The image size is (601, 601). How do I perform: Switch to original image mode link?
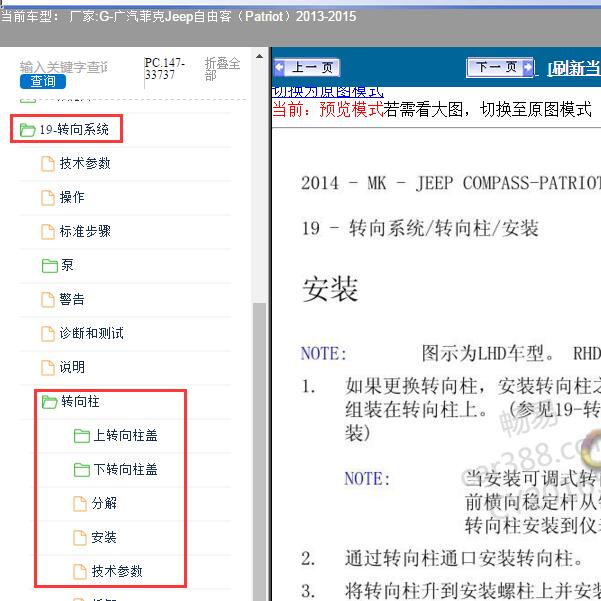(x=327, y=92)
